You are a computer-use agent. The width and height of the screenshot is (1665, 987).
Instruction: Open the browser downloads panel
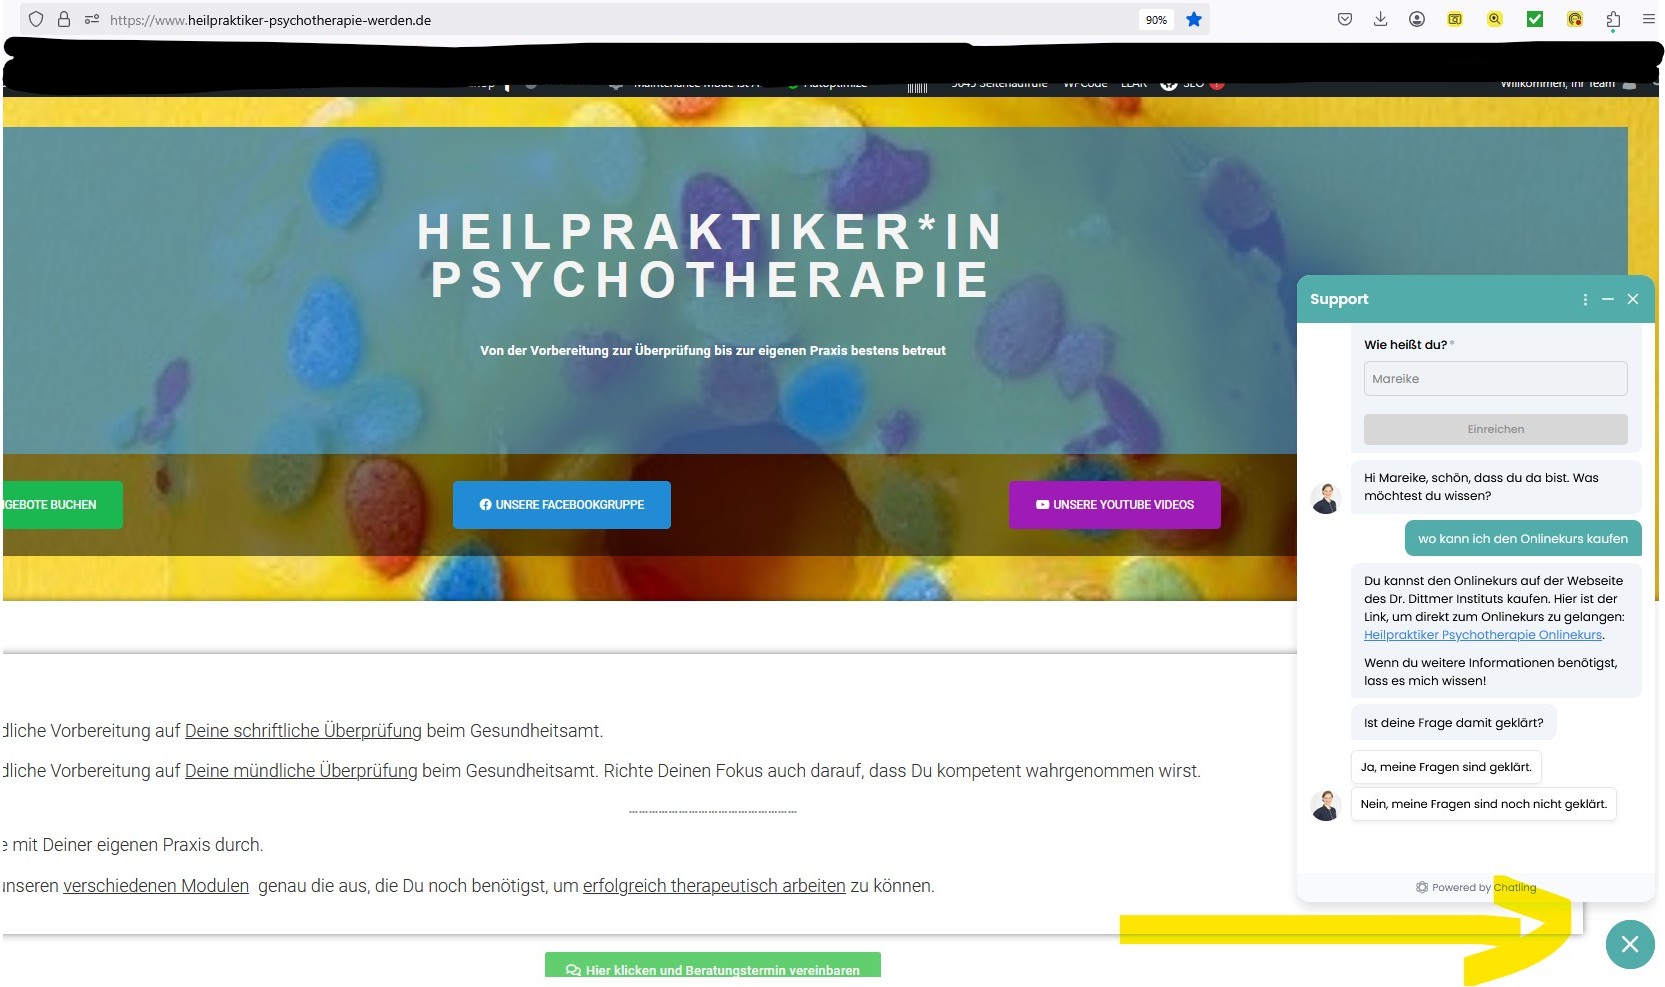point(1381,19)
